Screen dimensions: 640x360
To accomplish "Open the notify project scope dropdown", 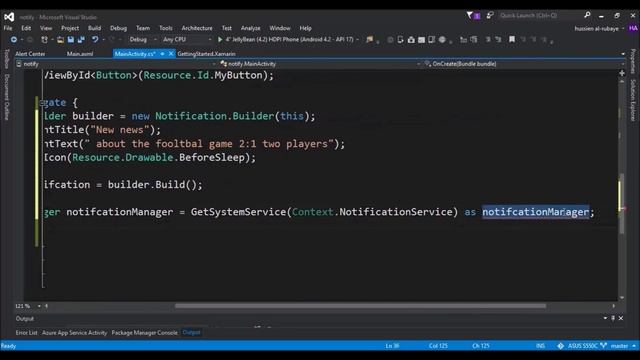I will [x=116, y=64].
